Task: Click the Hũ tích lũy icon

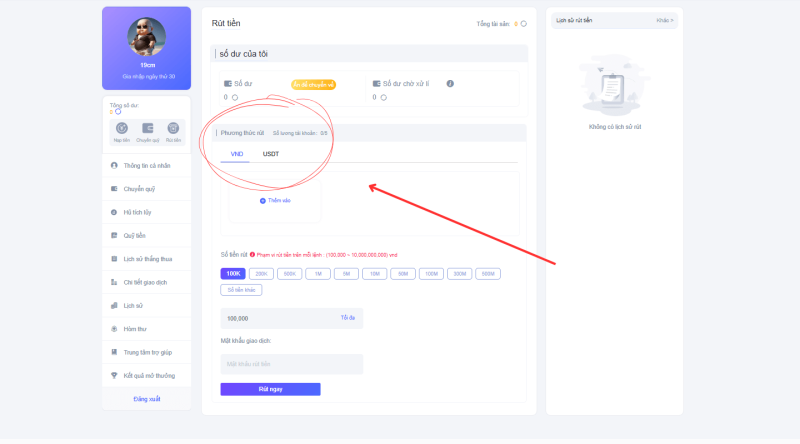Action: (114, 212)
